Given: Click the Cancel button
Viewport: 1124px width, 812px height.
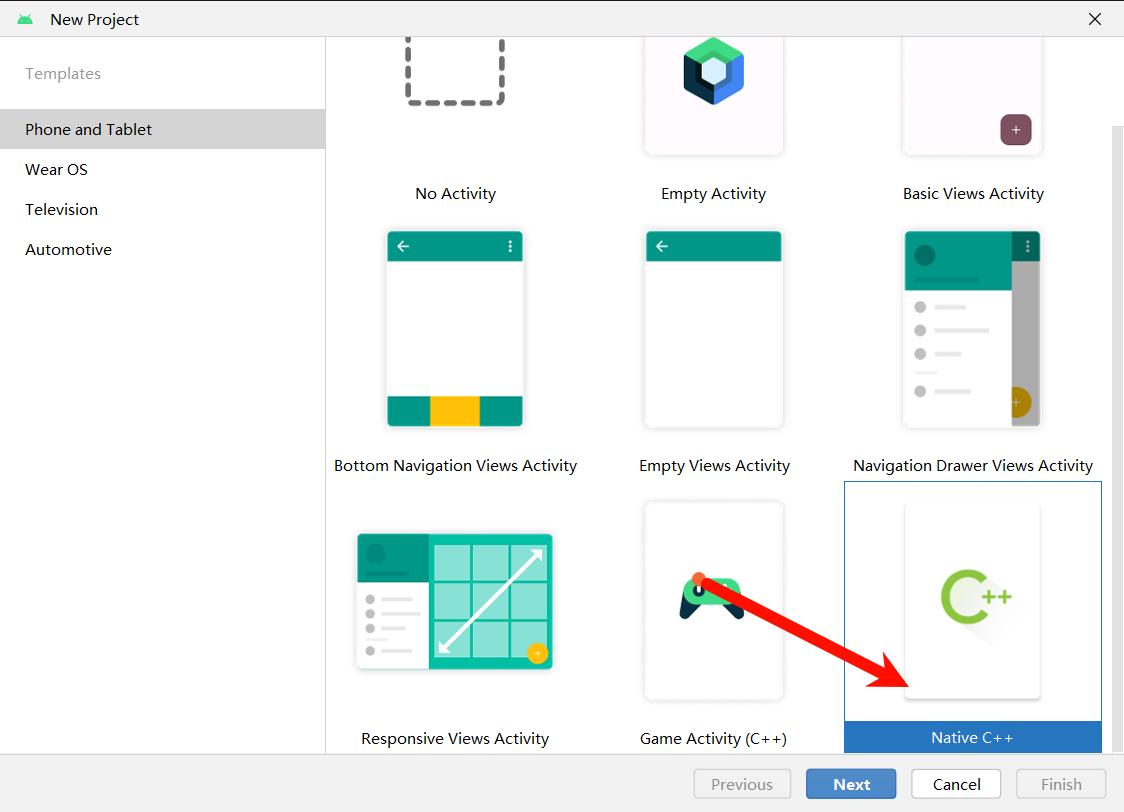Looking at the screenshot, I should click(956, 784).
